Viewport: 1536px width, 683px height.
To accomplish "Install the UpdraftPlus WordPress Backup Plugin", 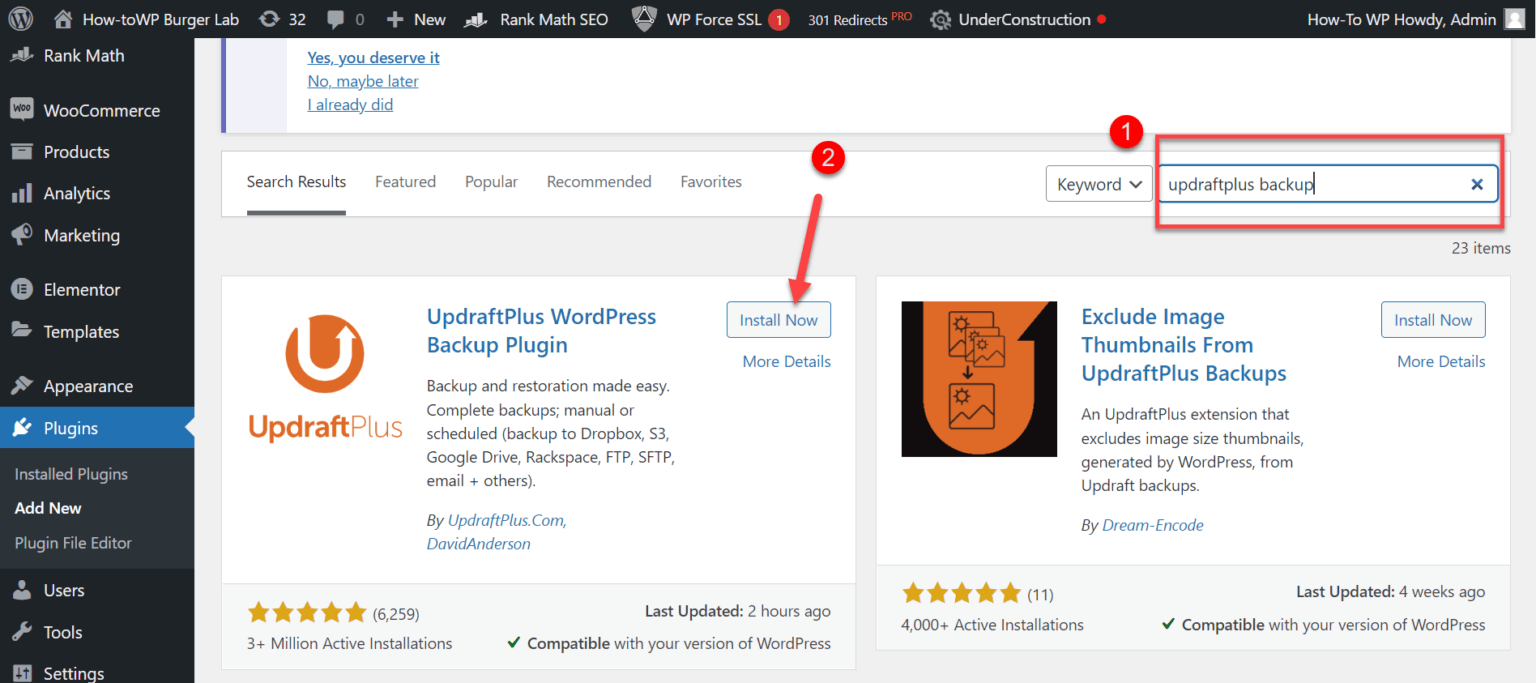I will pyautogui.click(x=778, y=319).
